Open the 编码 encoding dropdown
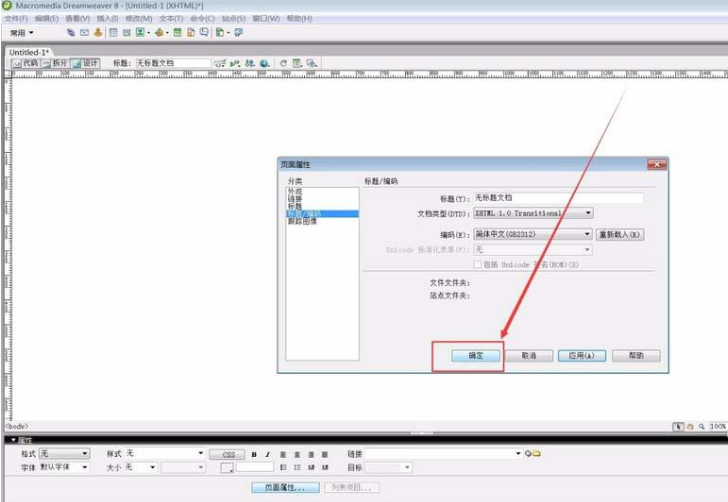The height and width of the screenshot is (502, 728). point(533,234)
